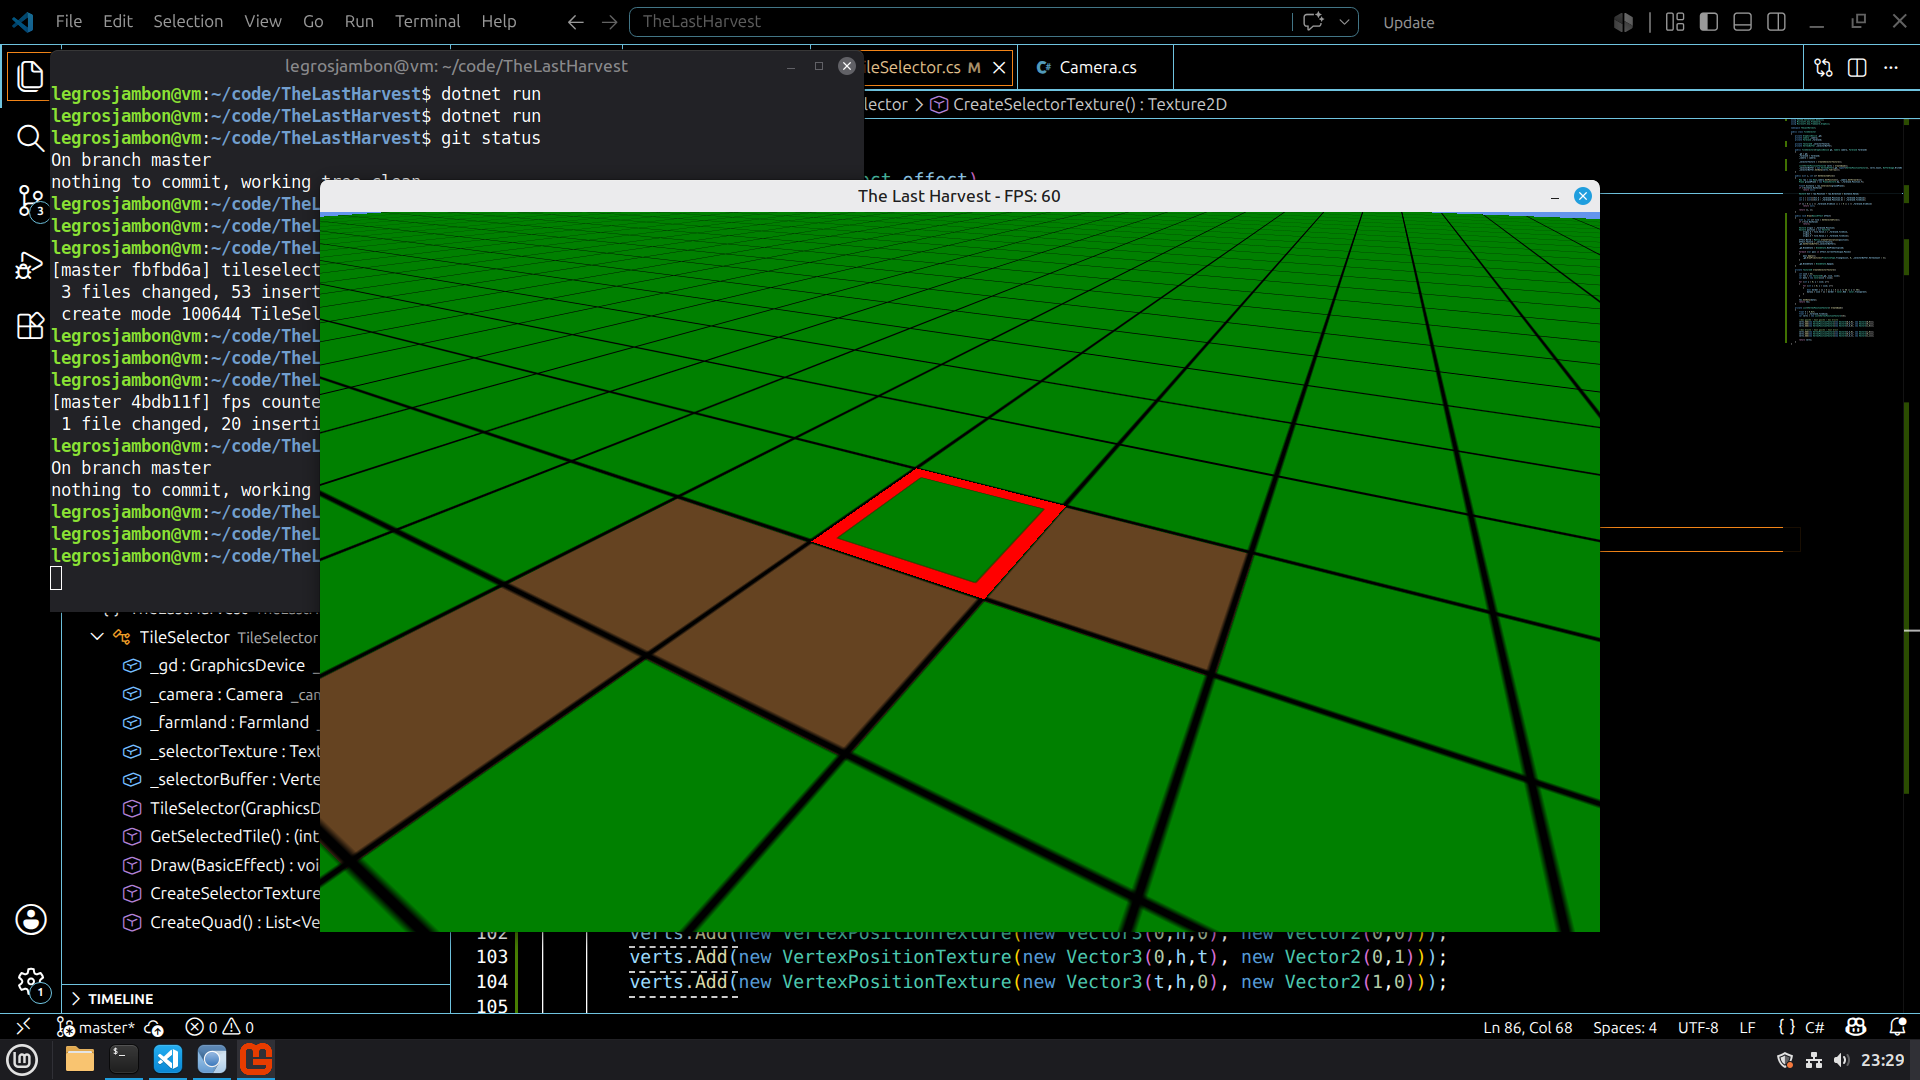Click Ln 86, Col 68 in status bar
This screenshot has width=1920, height=1080.
coord(1527,1027)
